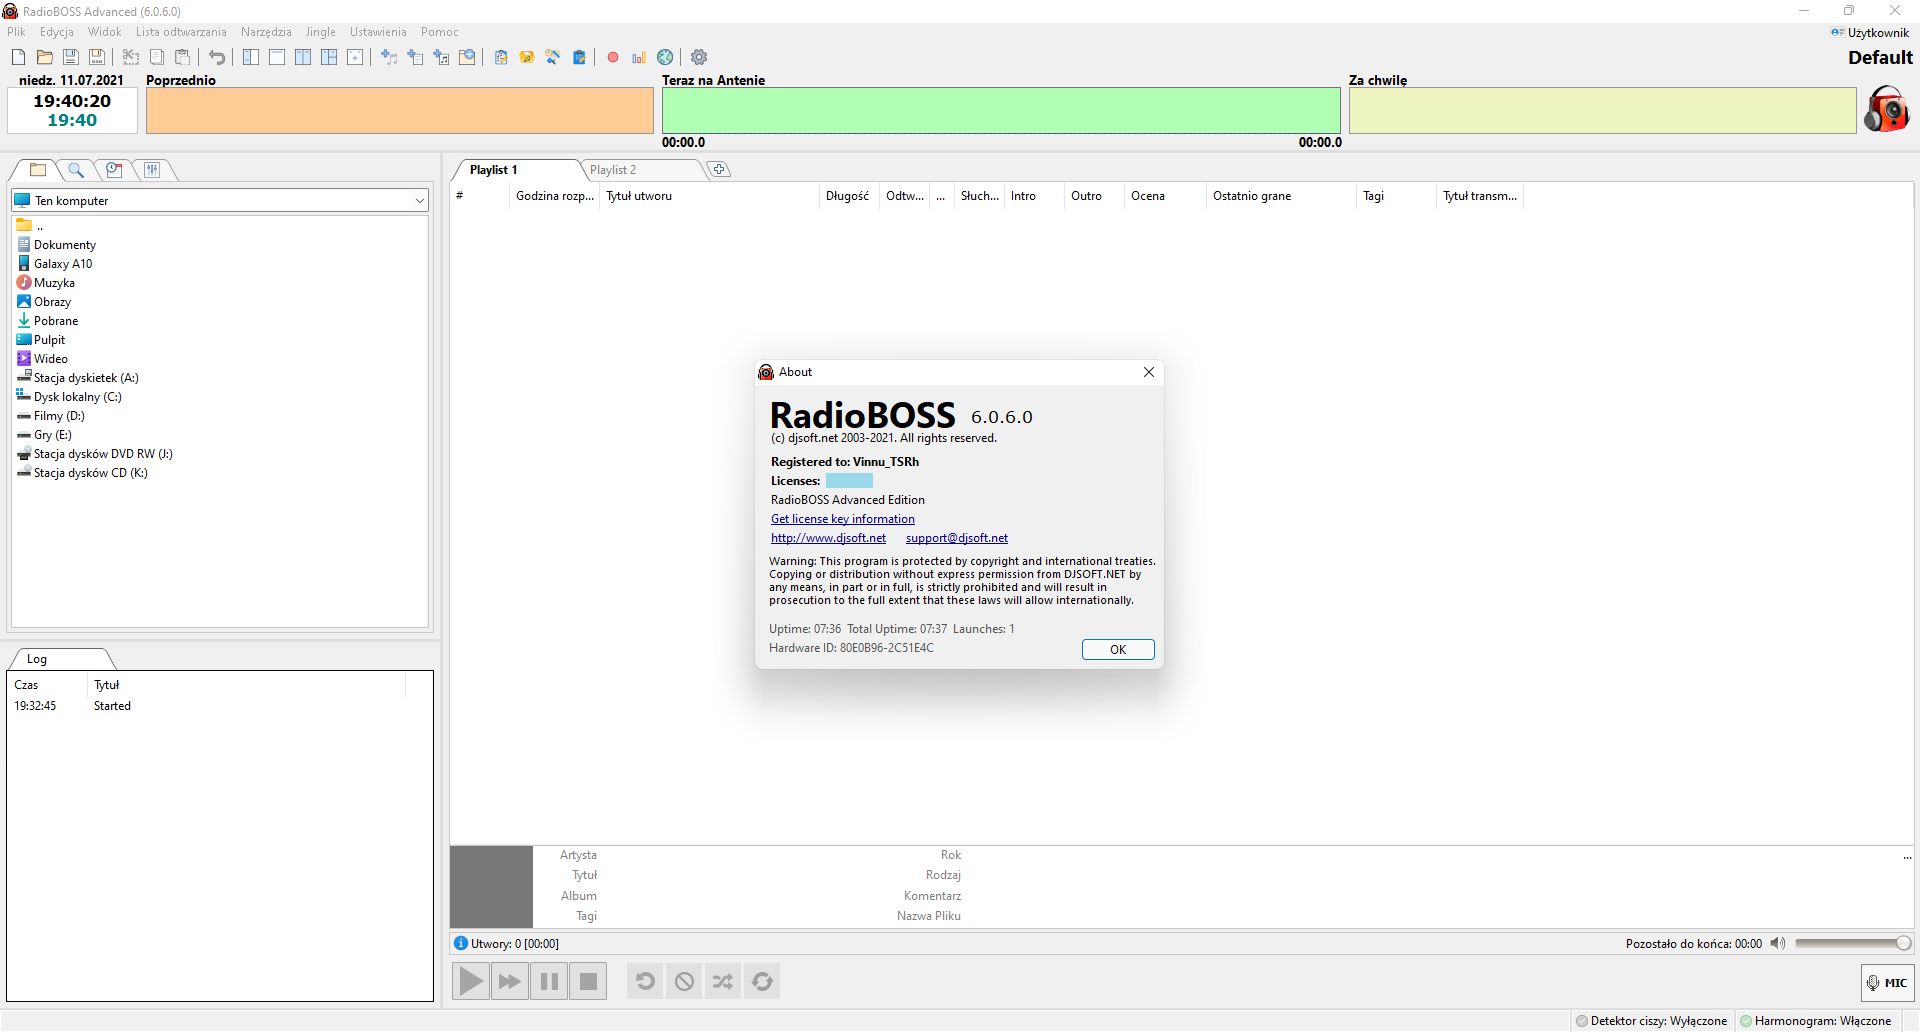The width and height of the screenshot is (1920, 1032).
Task: Click the volume slider
Action: pos(1853,943)
